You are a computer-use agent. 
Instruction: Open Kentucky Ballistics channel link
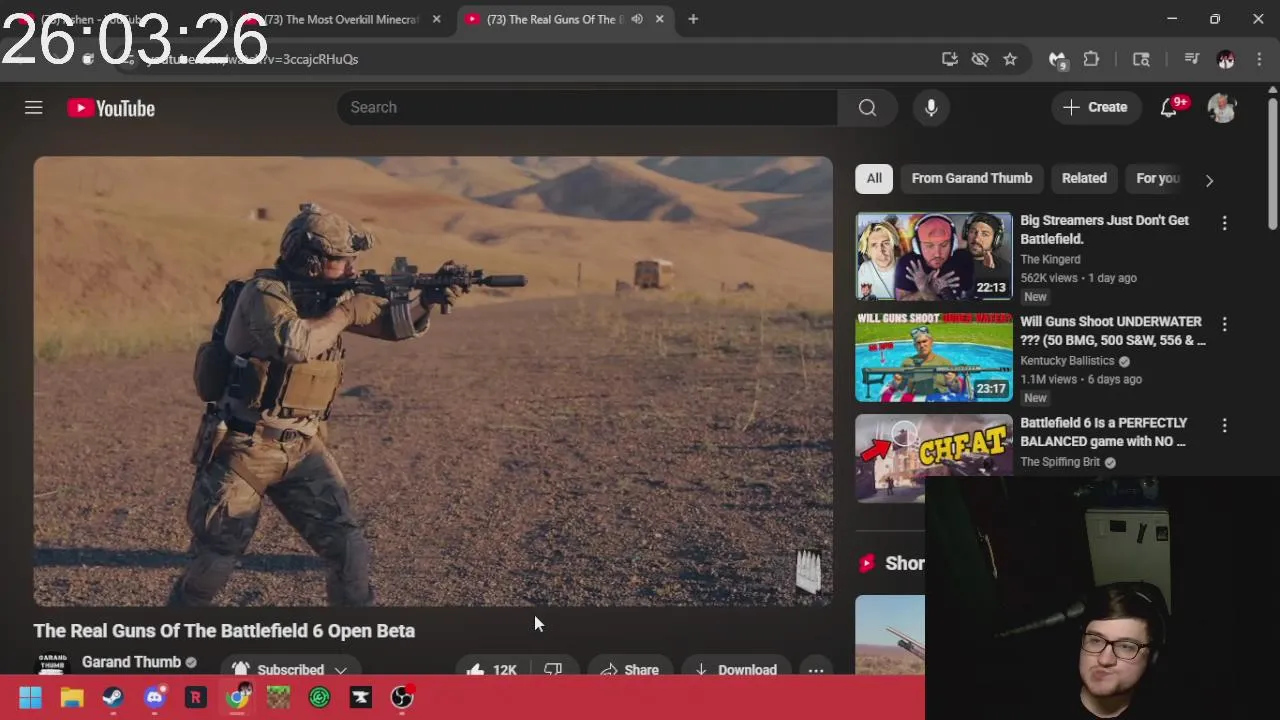point(1067,360)
